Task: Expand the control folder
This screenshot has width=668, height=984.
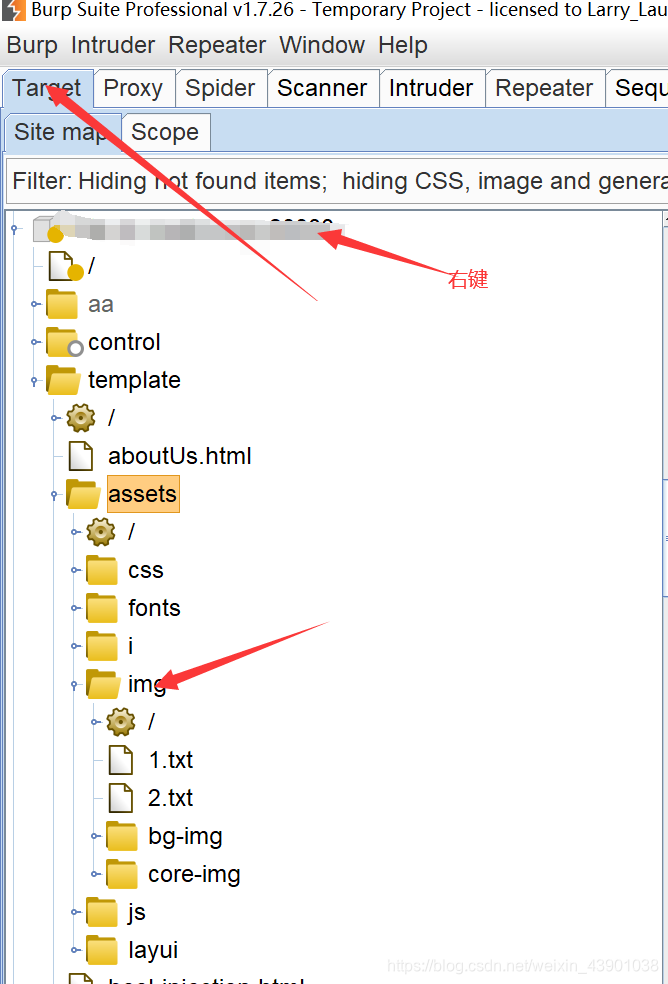Action: (35, 342)
